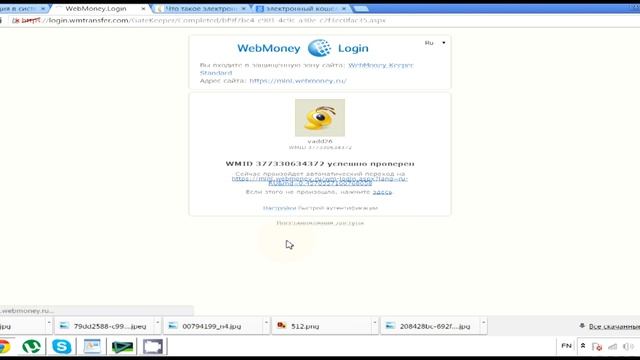Viewport: 640px width, 360px height.
Task: Click the action center flag tray icon
Action: point(597,347)
